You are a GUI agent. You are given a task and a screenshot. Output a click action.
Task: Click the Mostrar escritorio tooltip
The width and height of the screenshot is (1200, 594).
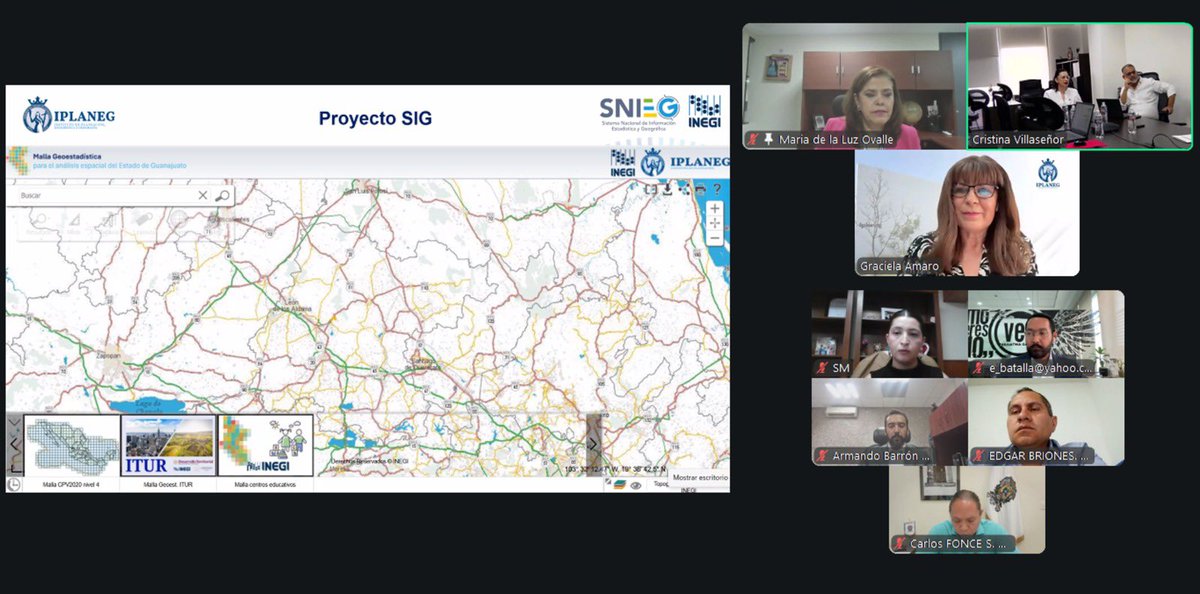[700, 478]
